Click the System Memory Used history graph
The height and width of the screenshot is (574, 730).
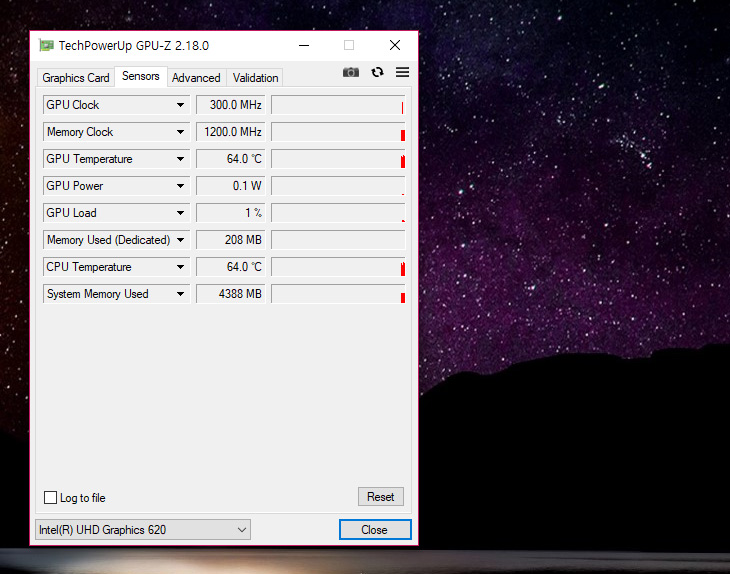tap(338, 294)
